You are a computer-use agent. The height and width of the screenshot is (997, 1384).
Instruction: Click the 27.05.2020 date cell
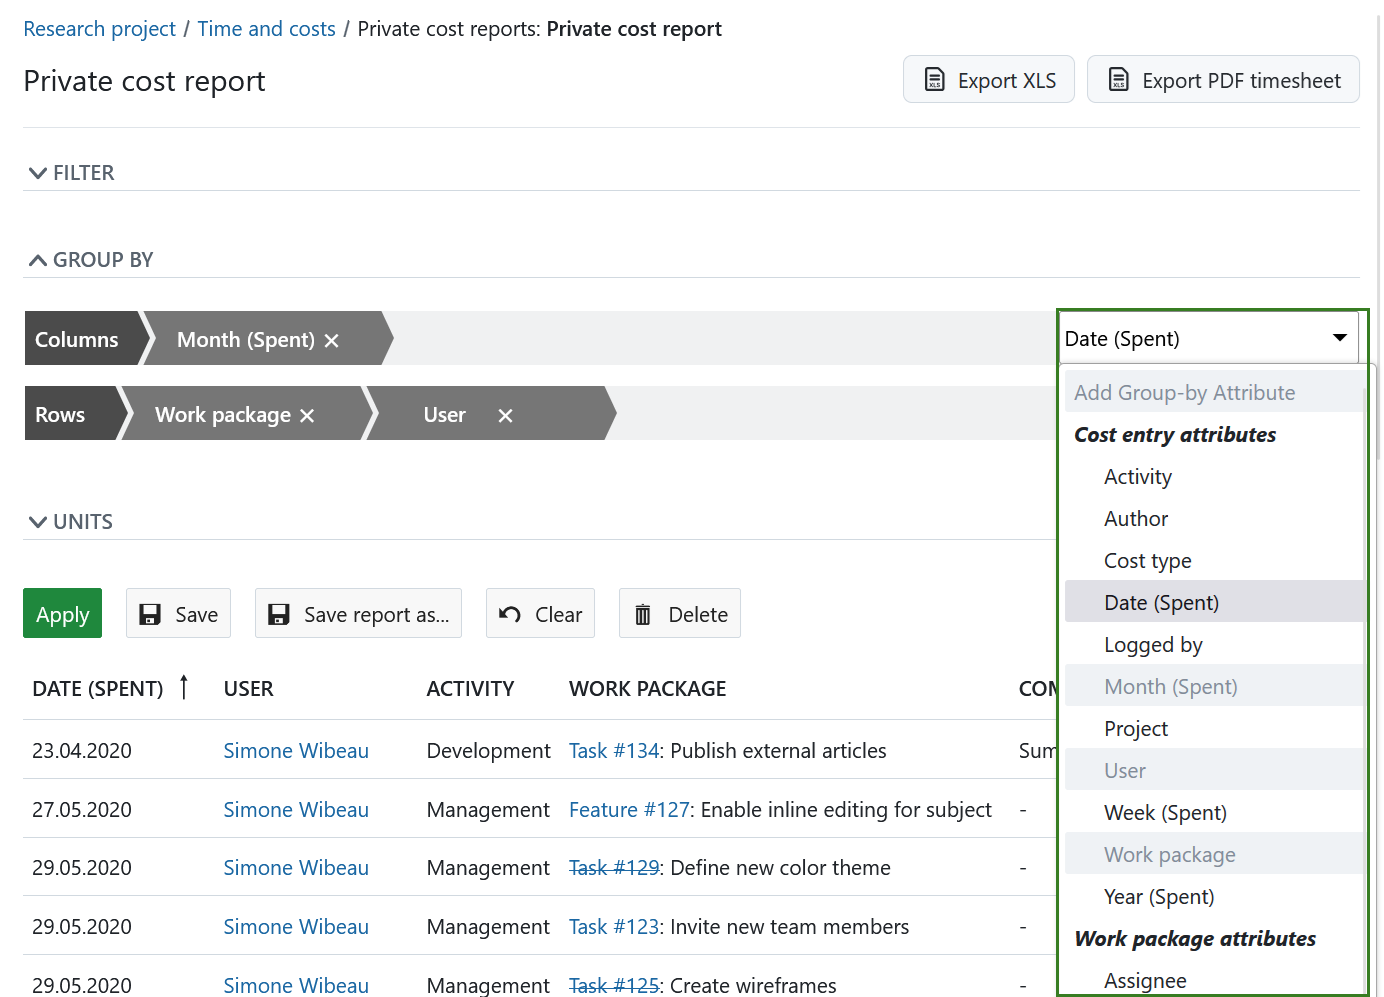82,810
